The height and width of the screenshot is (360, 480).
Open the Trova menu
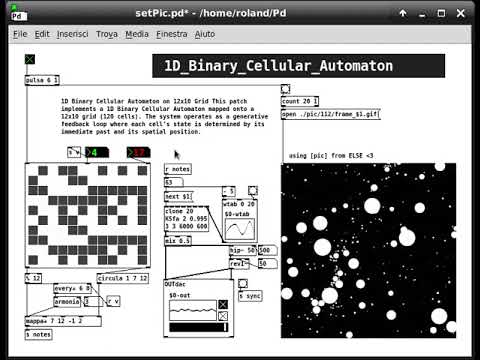pyautogui.click(x=107, y=34)
